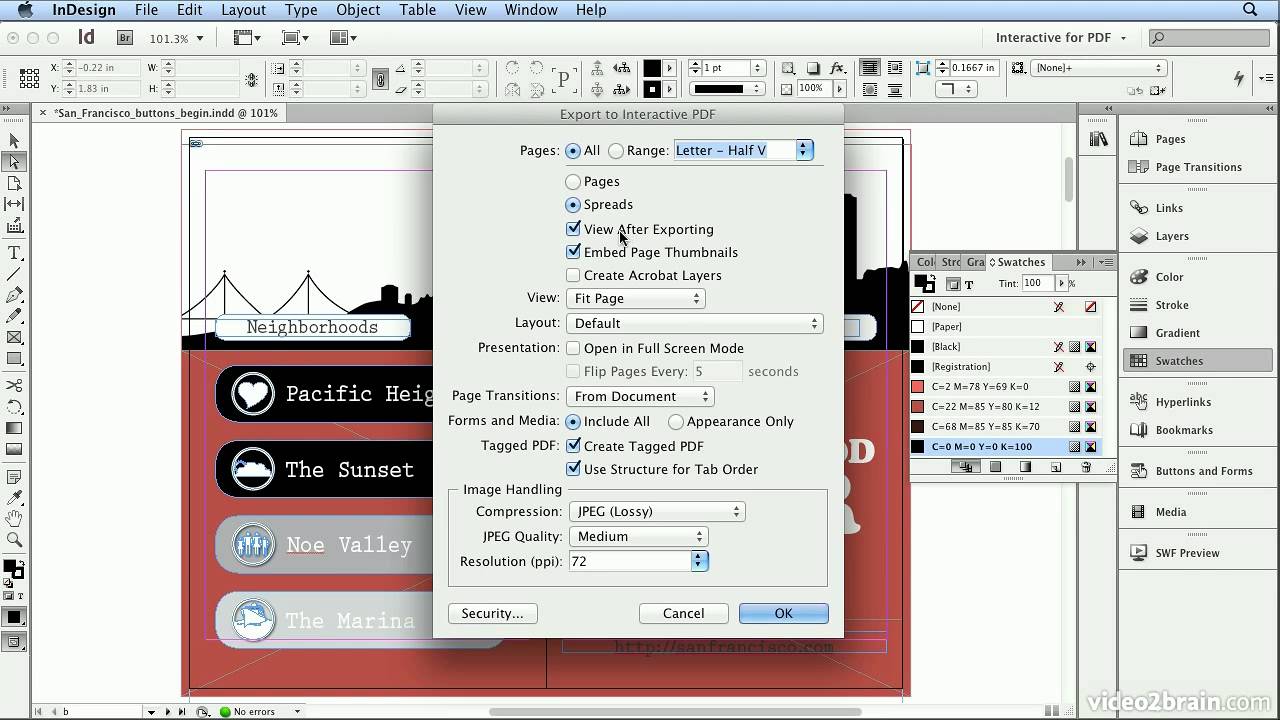Select the Range radio button
1280x720 pixels.
pos(616,151)
